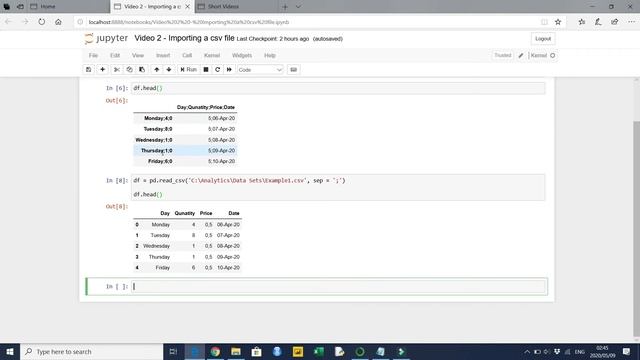
Task: Add page to favorites with star icon
Action: pyautogui.click(x=558, y=22)
